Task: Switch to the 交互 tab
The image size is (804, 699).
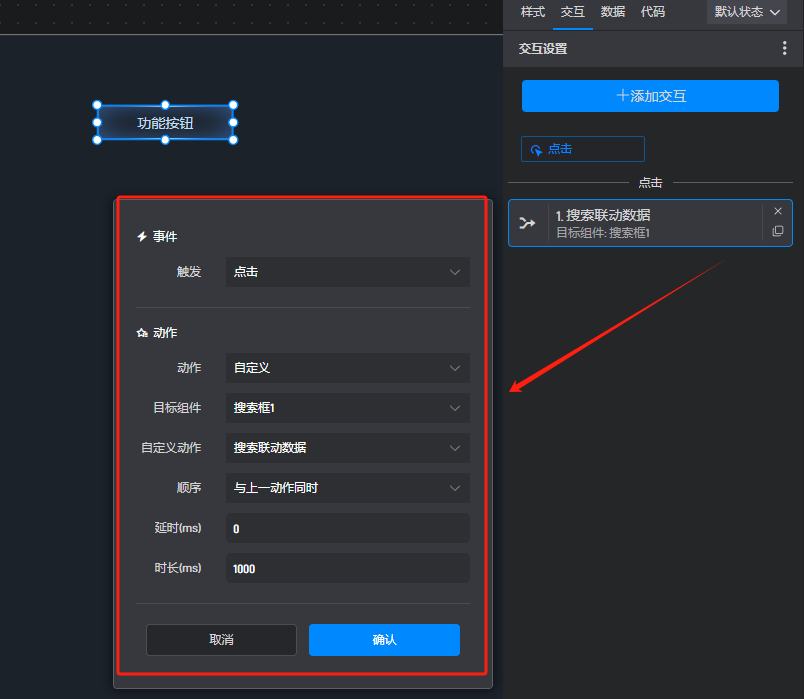Action: [x=573, y=12]
